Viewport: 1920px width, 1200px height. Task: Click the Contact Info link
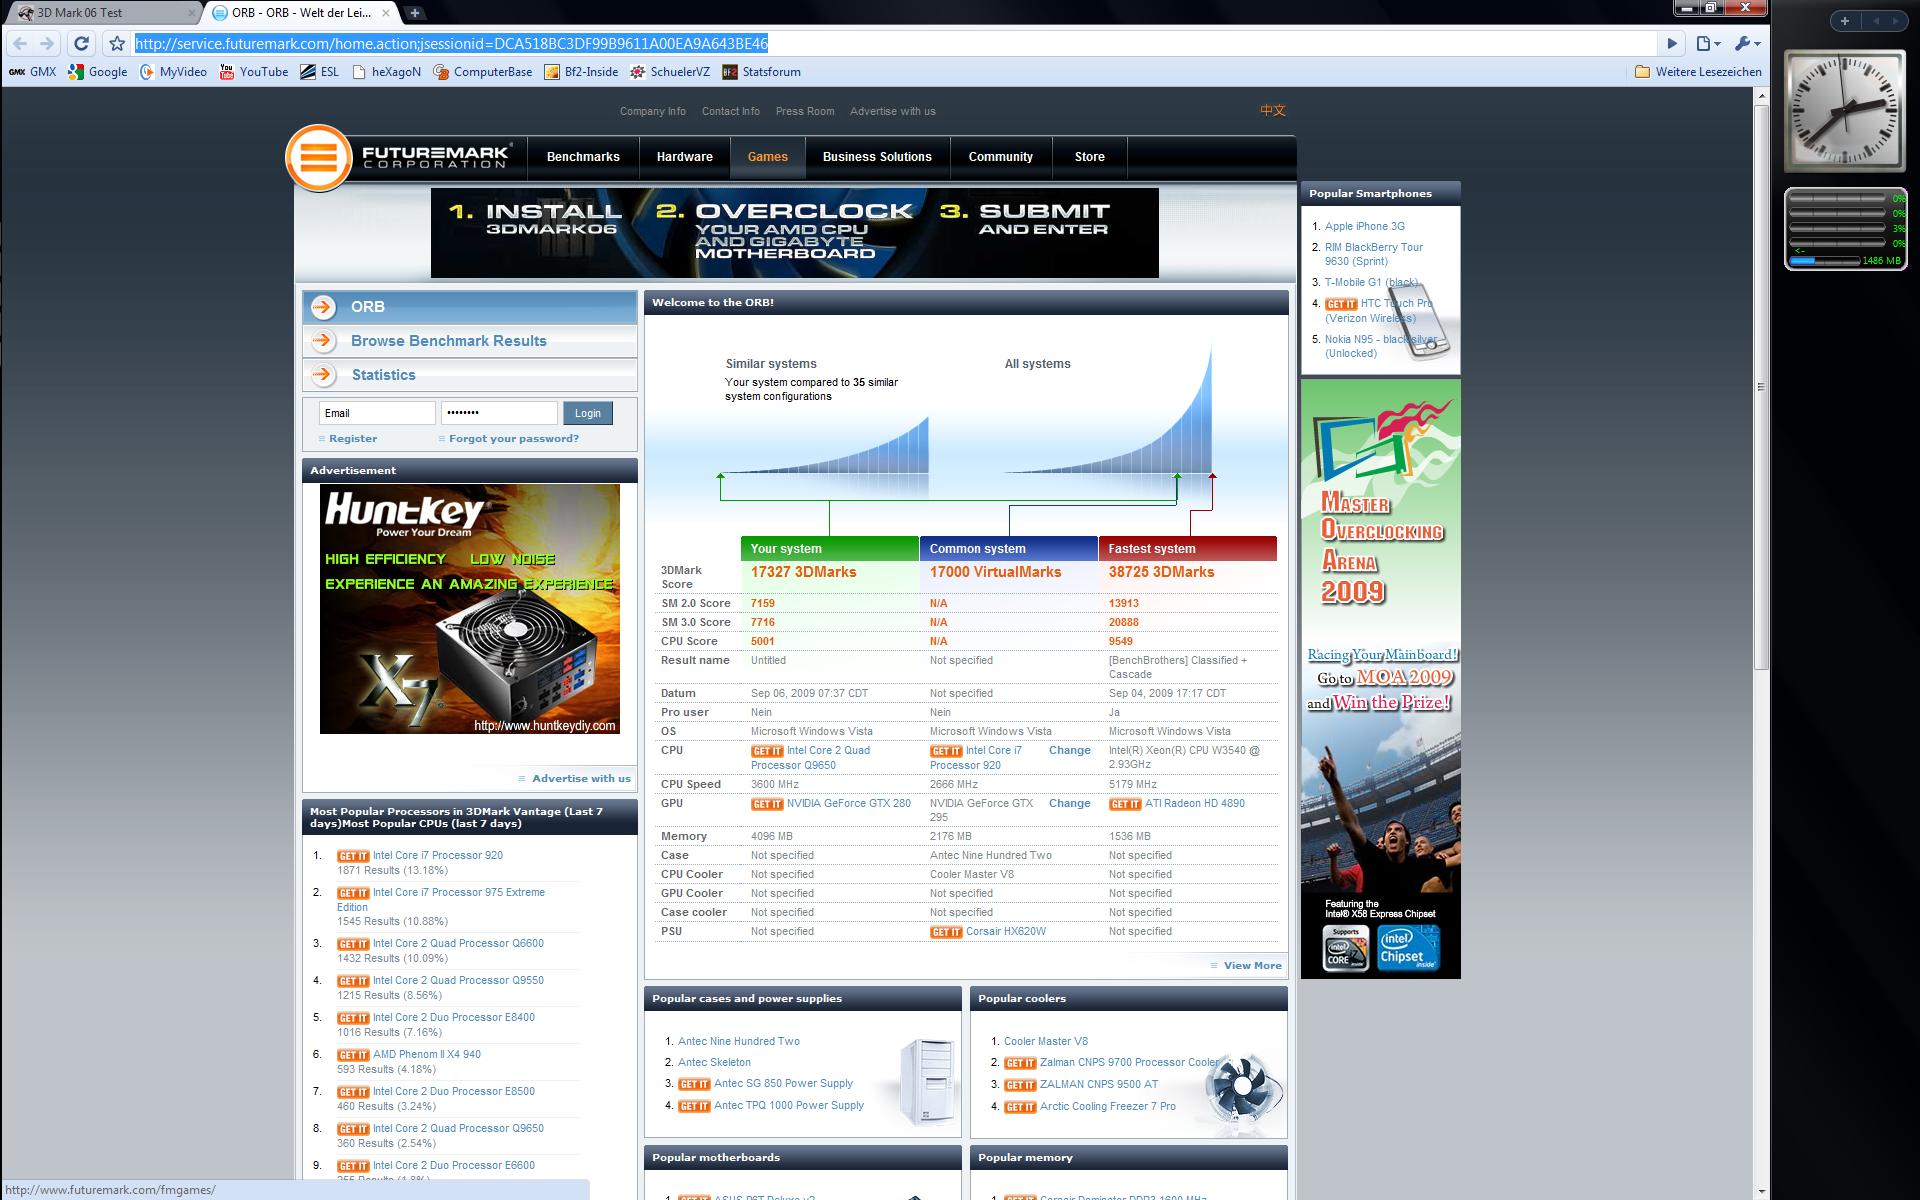(x=731, y=112)
